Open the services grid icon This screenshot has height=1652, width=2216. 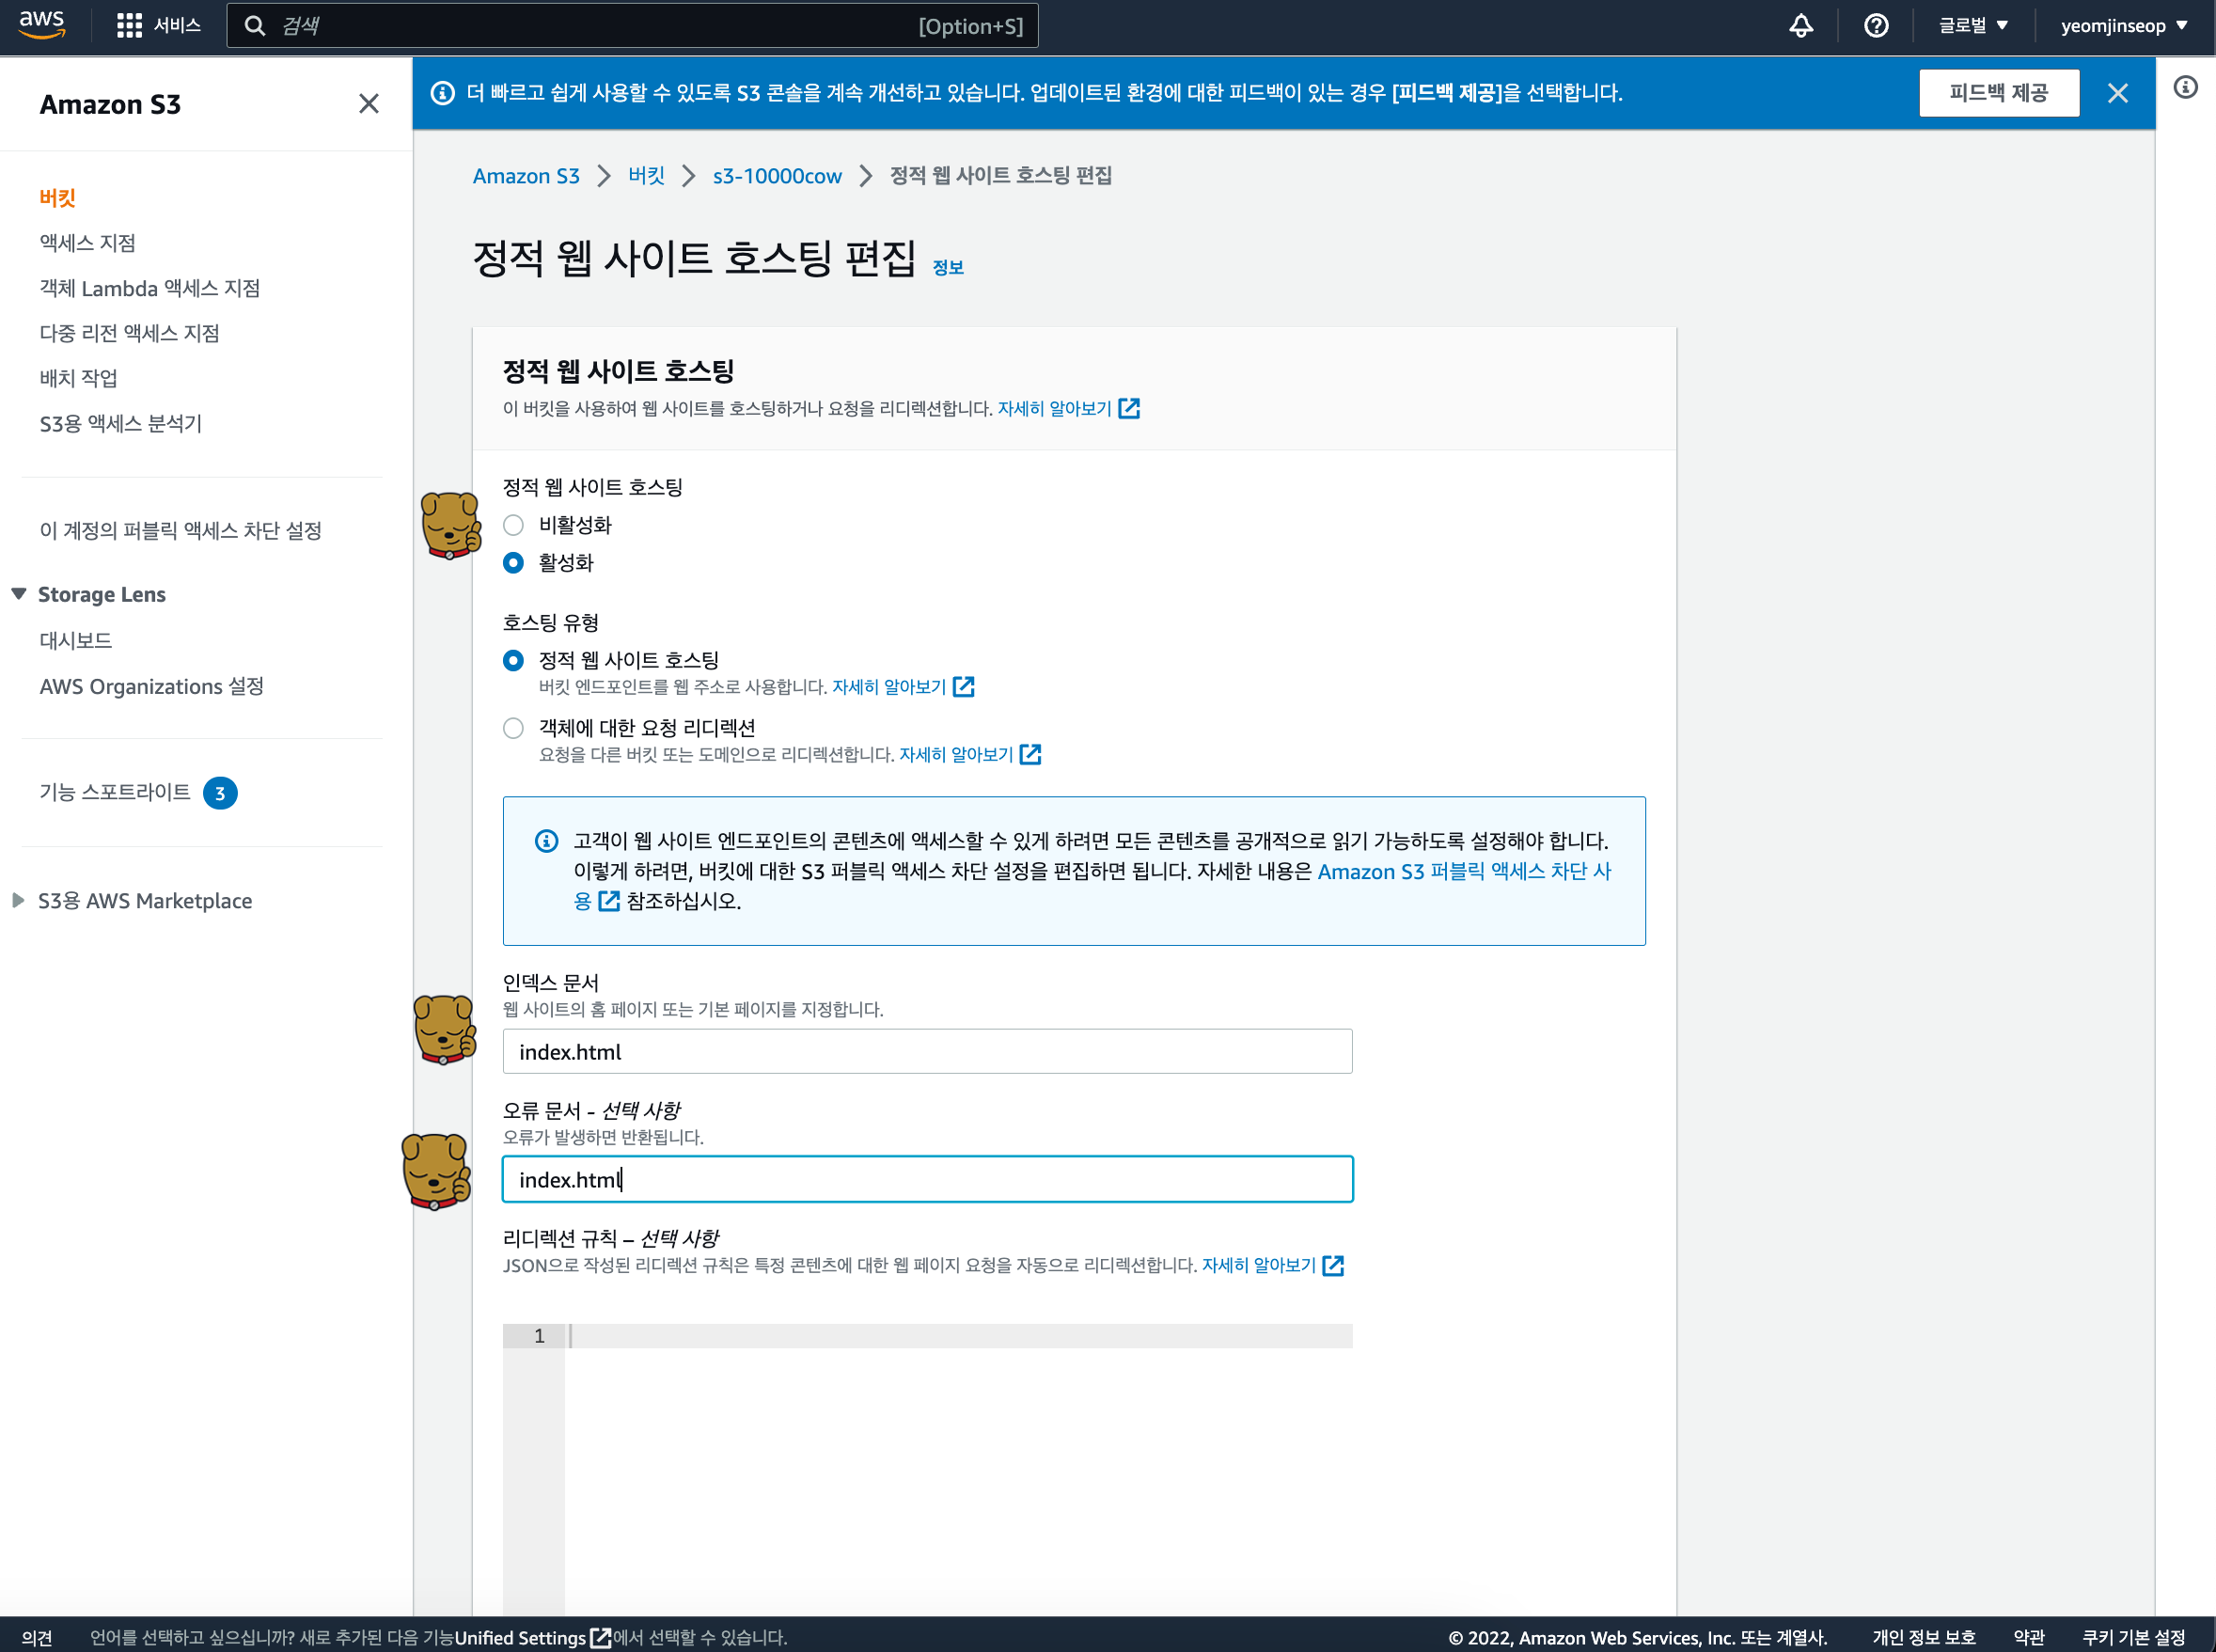[x=129, y=26]
